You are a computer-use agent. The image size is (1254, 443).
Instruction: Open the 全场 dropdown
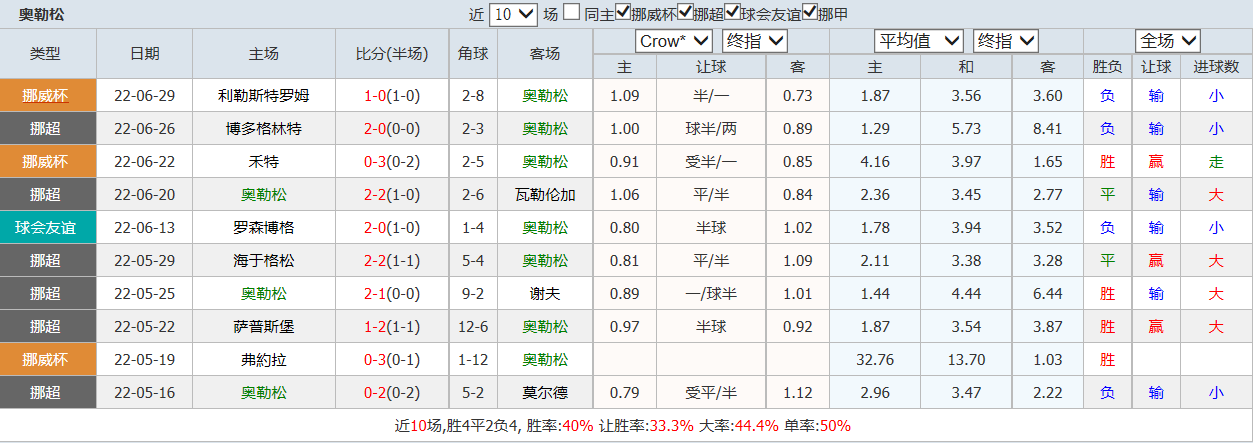1167,41
